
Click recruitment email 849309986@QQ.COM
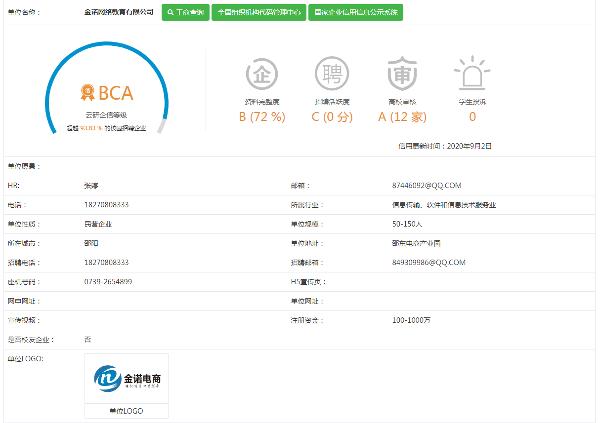430,262
